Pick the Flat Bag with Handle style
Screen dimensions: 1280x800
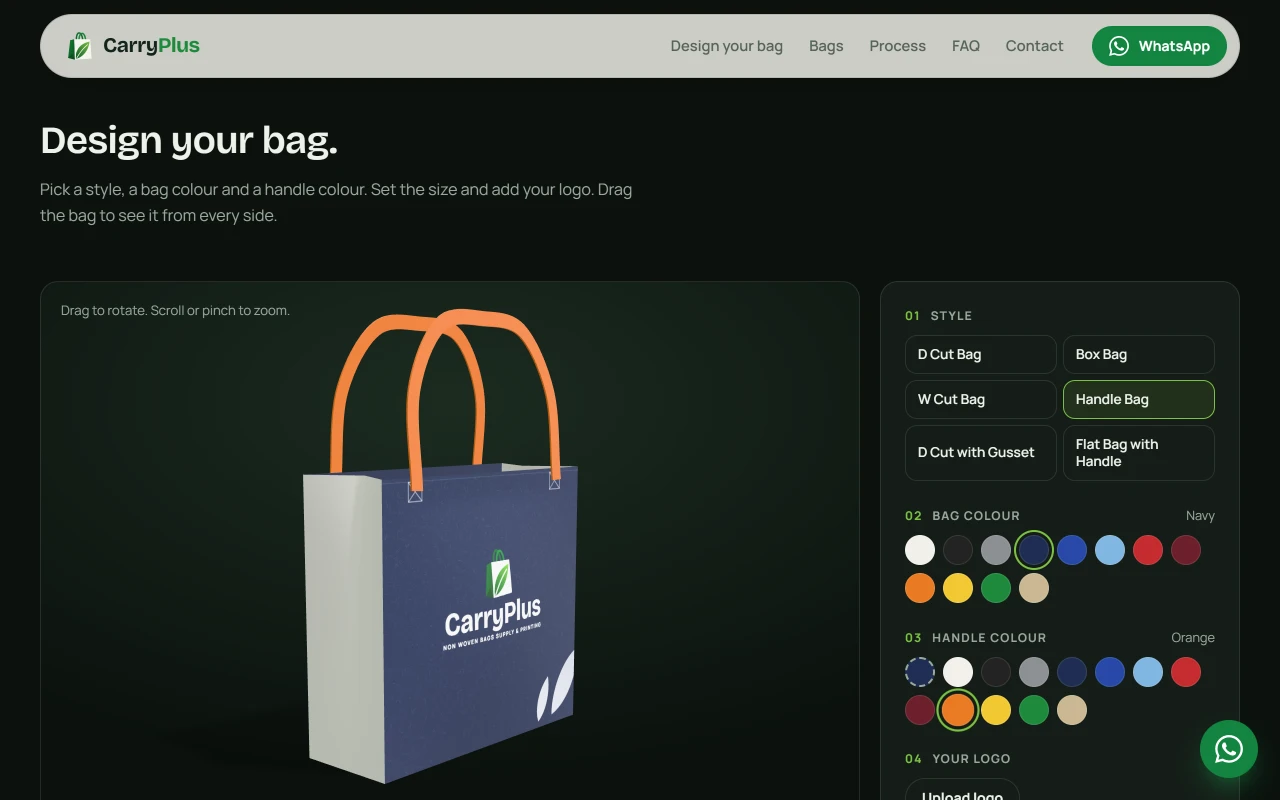click(x=1139, y=453)
